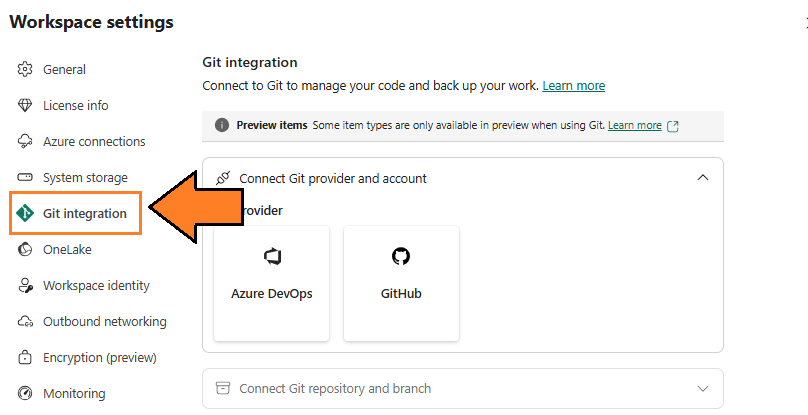
Task: Click the OneLake icon in sidebar
Action: coord(26,250)
